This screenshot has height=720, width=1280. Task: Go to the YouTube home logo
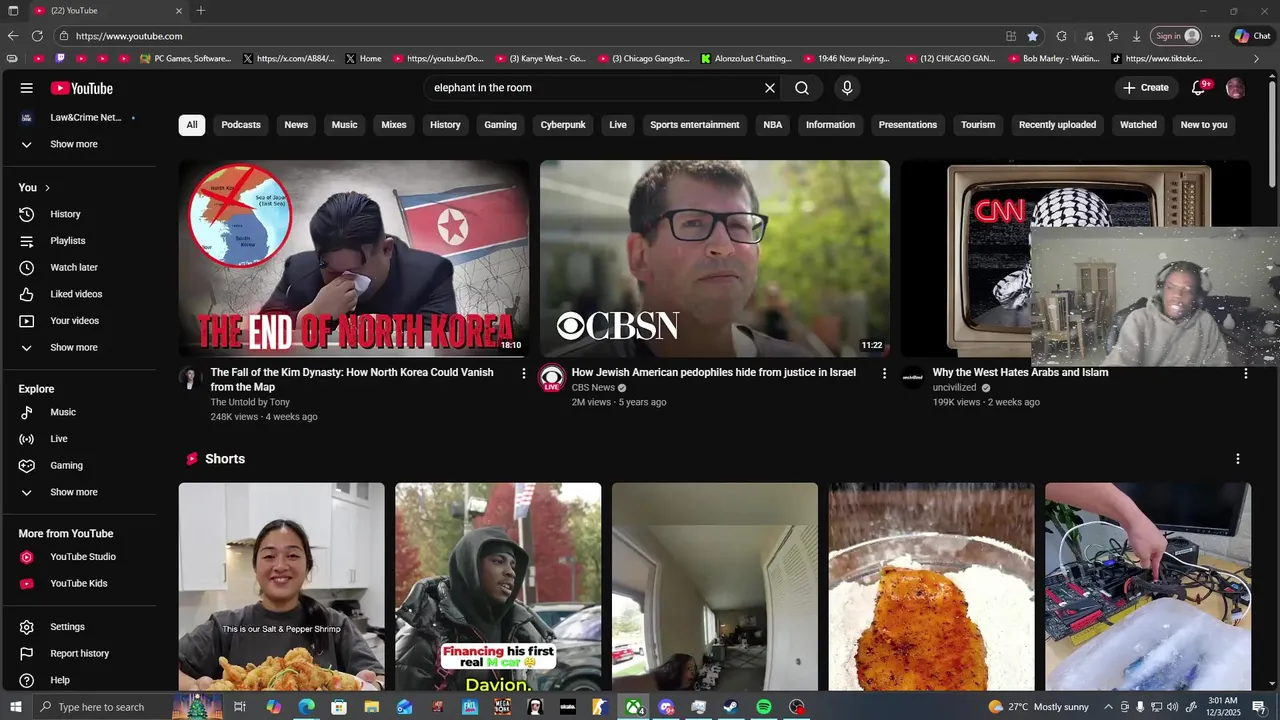(x=82, y=88)
